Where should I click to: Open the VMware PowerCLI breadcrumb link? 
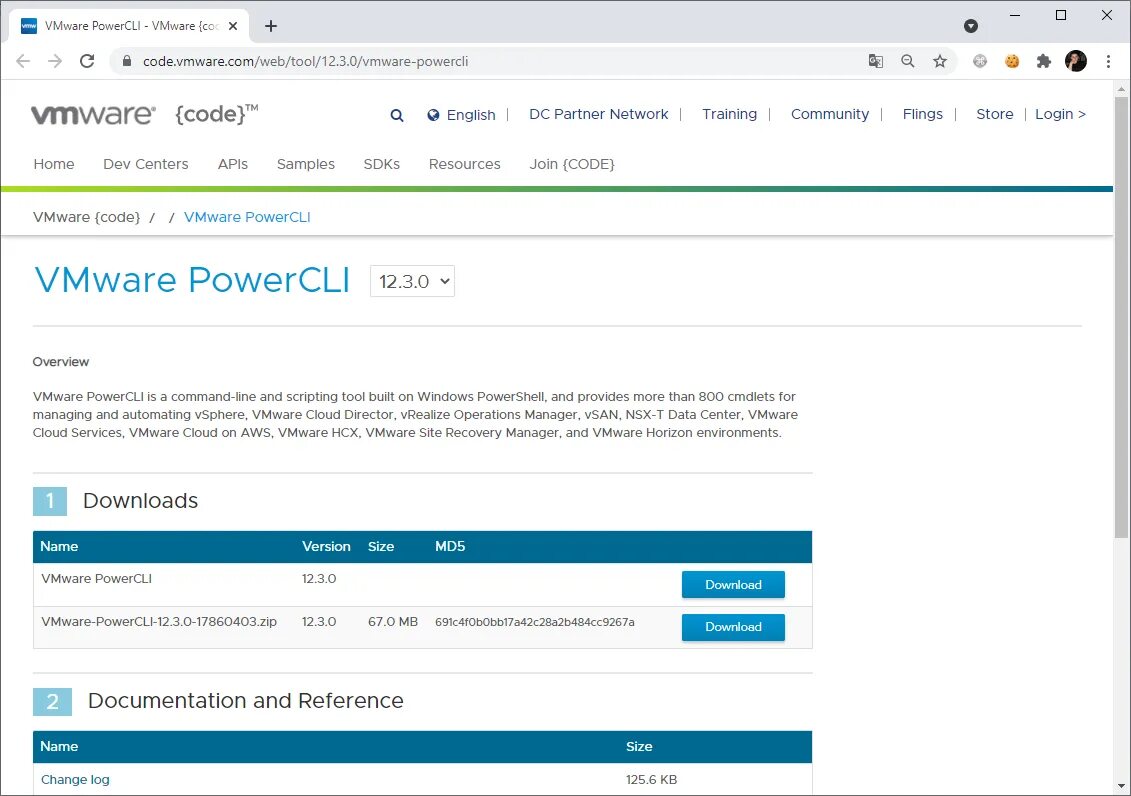coord(247,217)
